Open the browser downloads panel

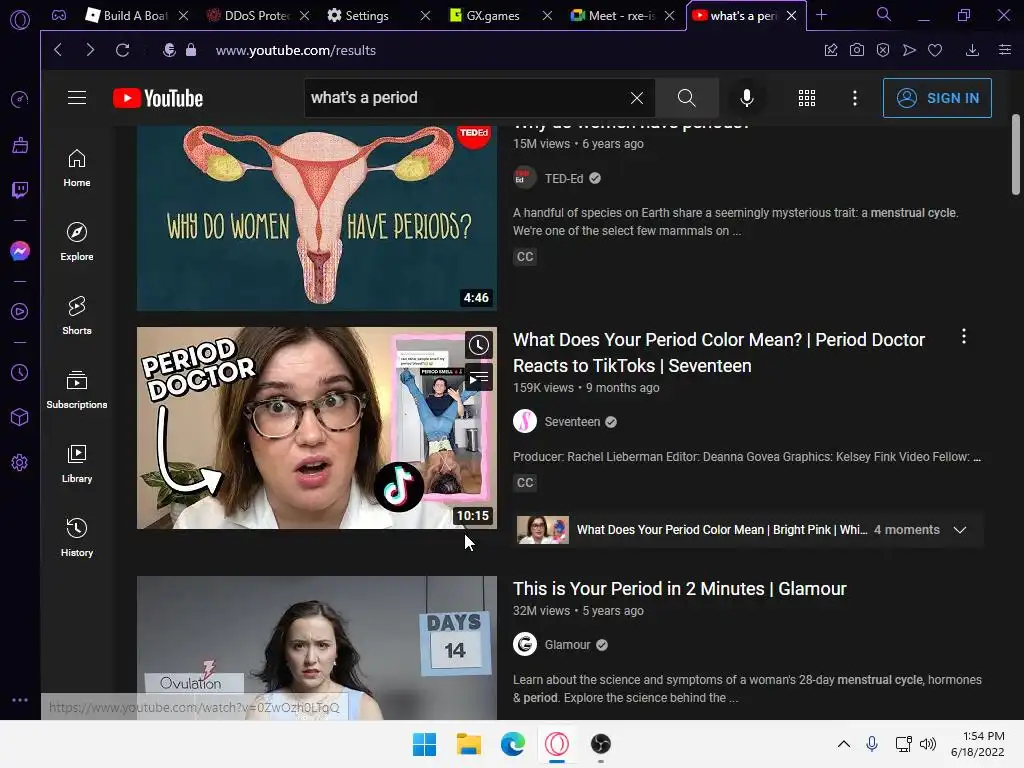(972, 50)
